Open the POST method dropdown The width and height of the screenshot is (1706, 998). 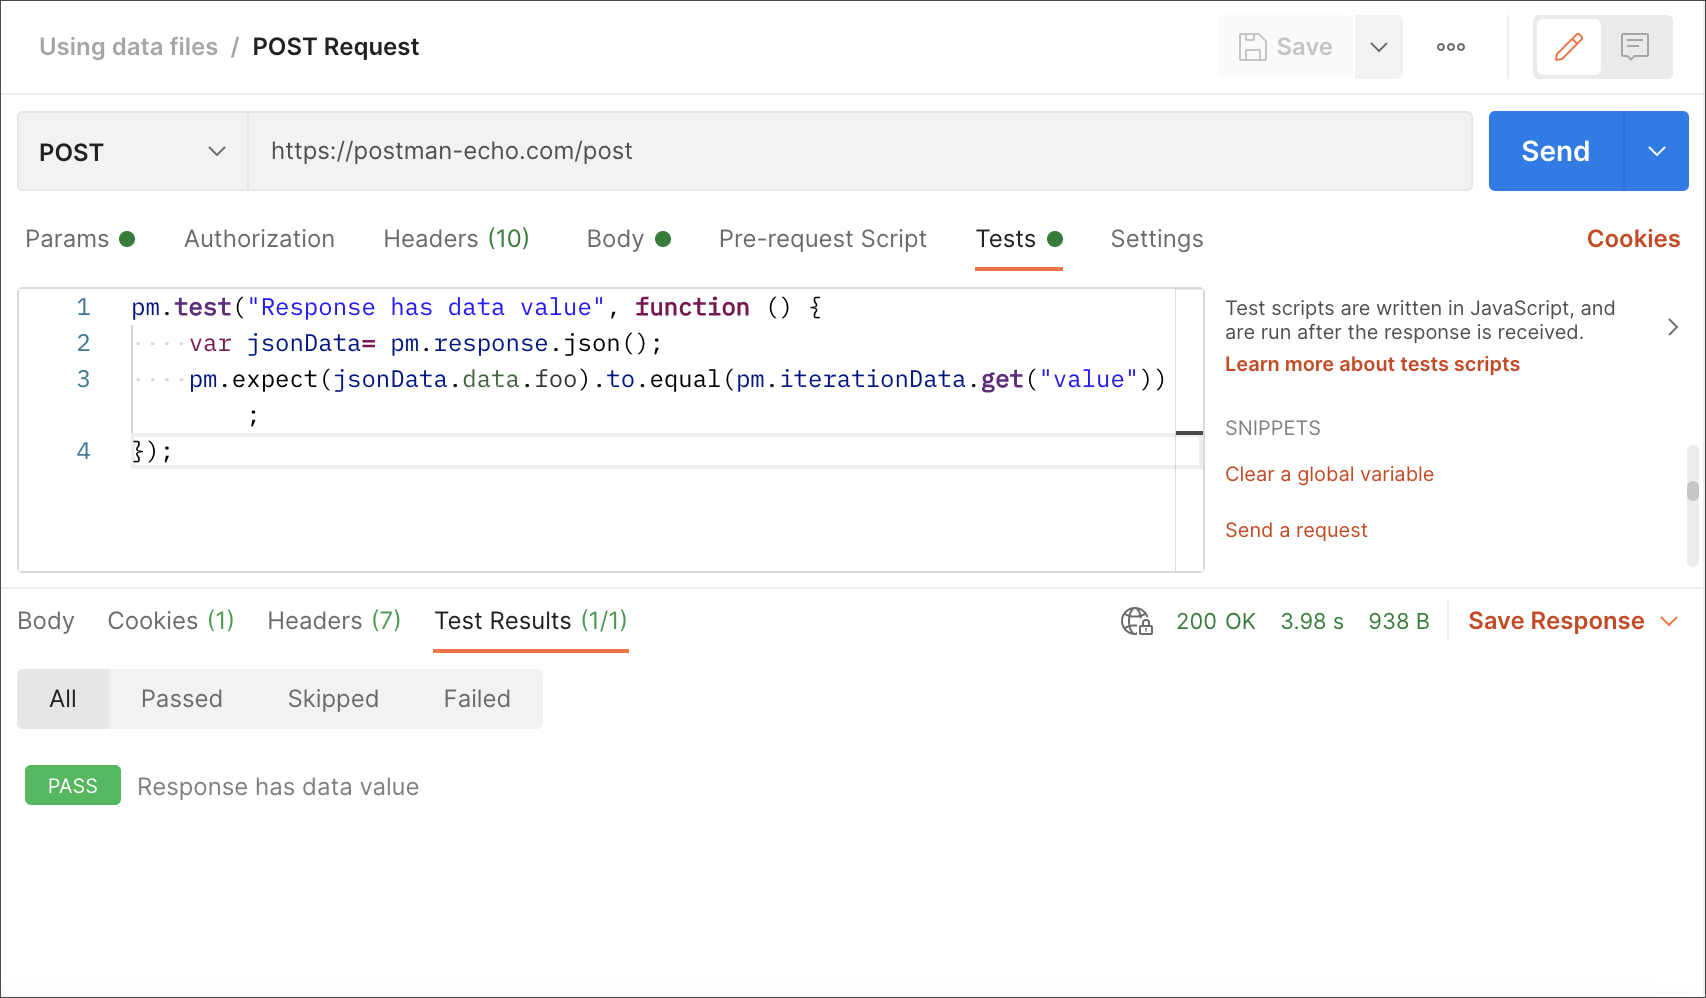click(132, 152)
